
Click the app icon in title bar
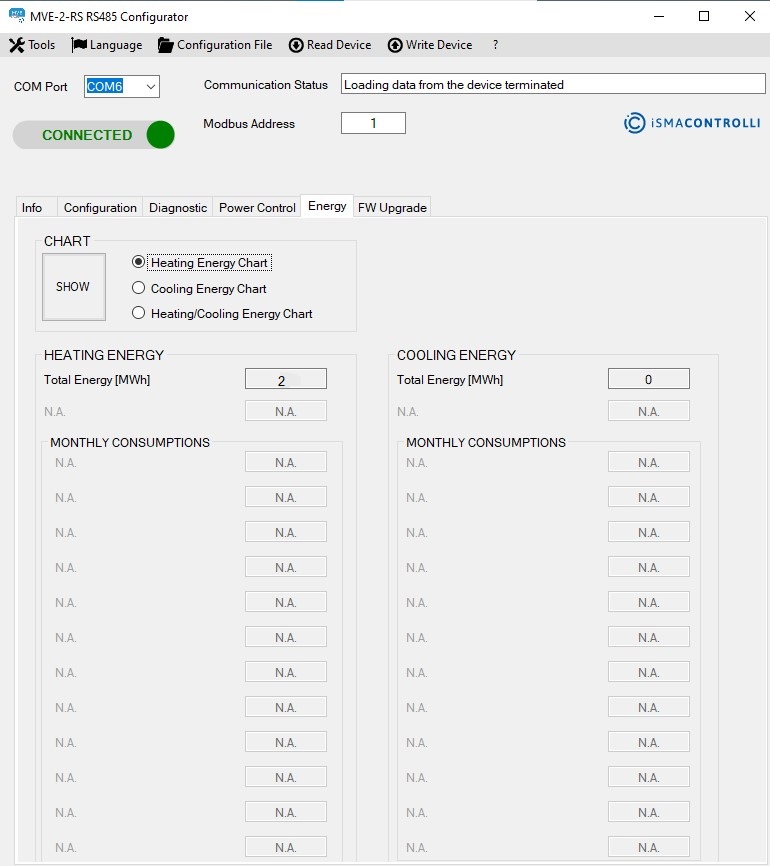tap(16, 16)
